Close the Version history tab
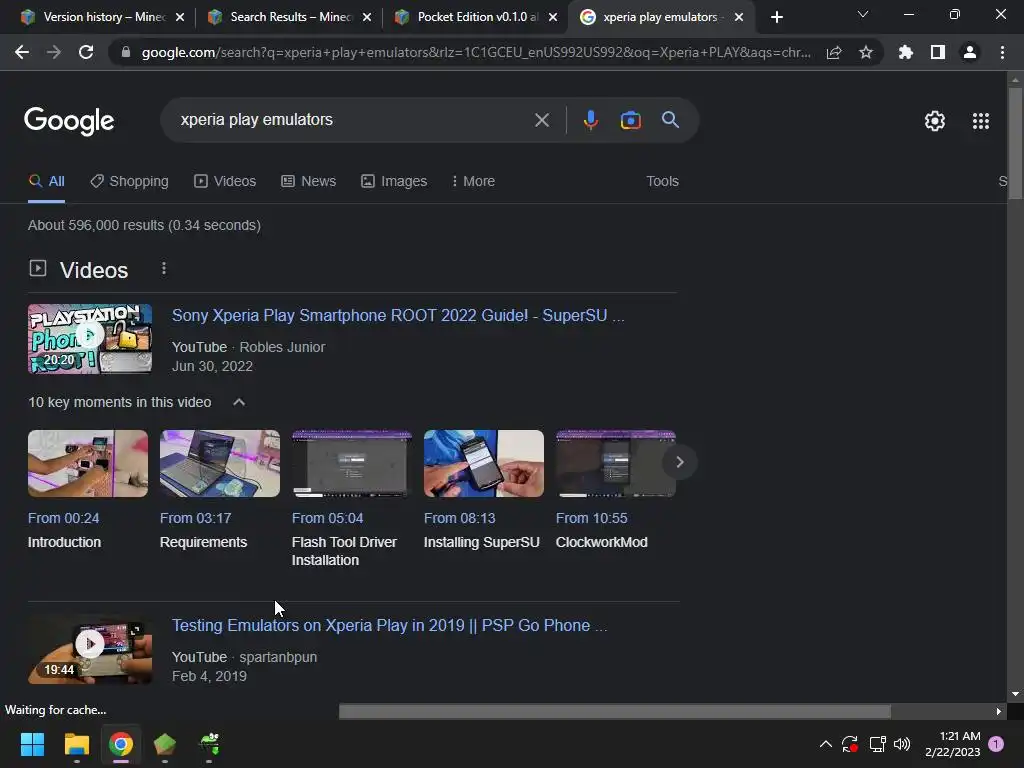This screenshot has width=1024, height=768. tap(180, 17)
